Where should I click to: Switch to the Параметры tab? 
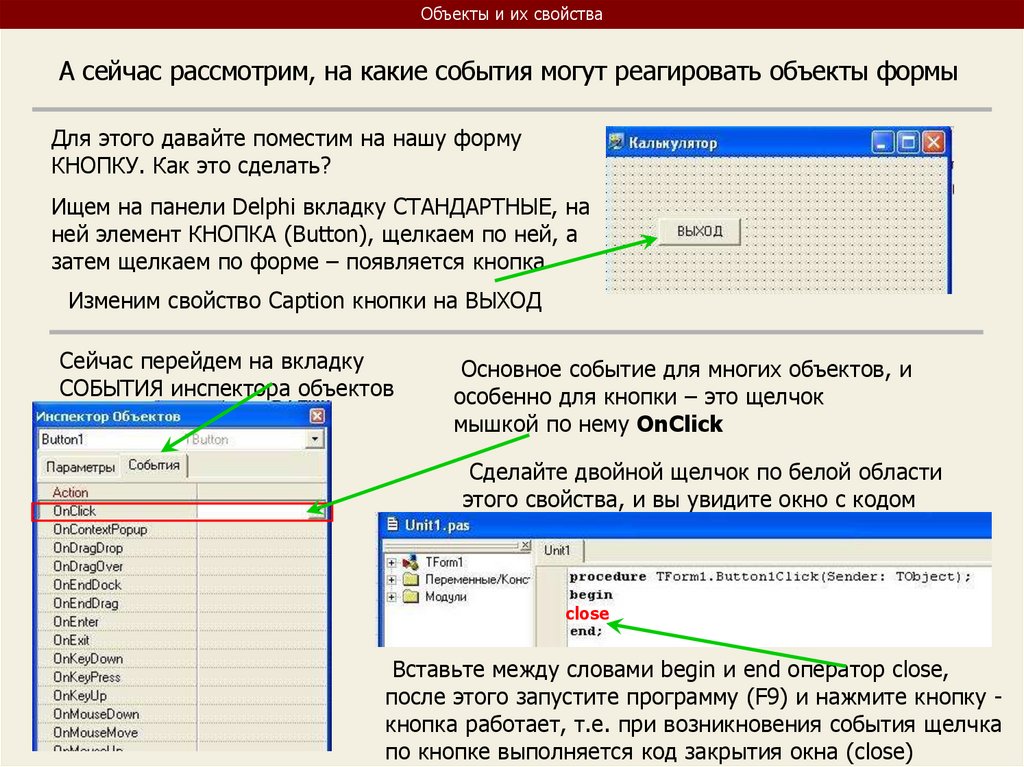point(80,467)
